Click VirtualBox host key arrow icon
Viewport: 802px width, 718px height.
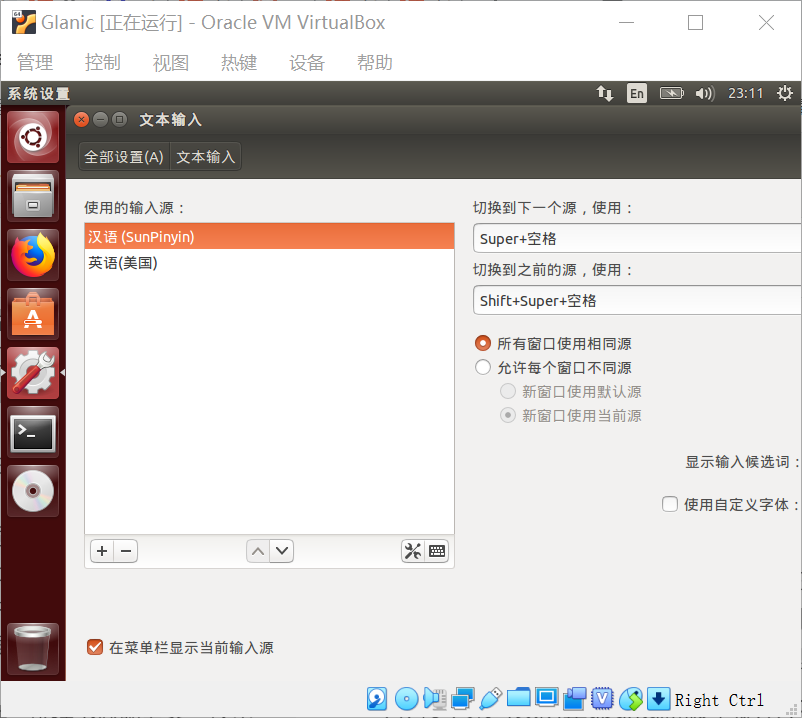659,699
